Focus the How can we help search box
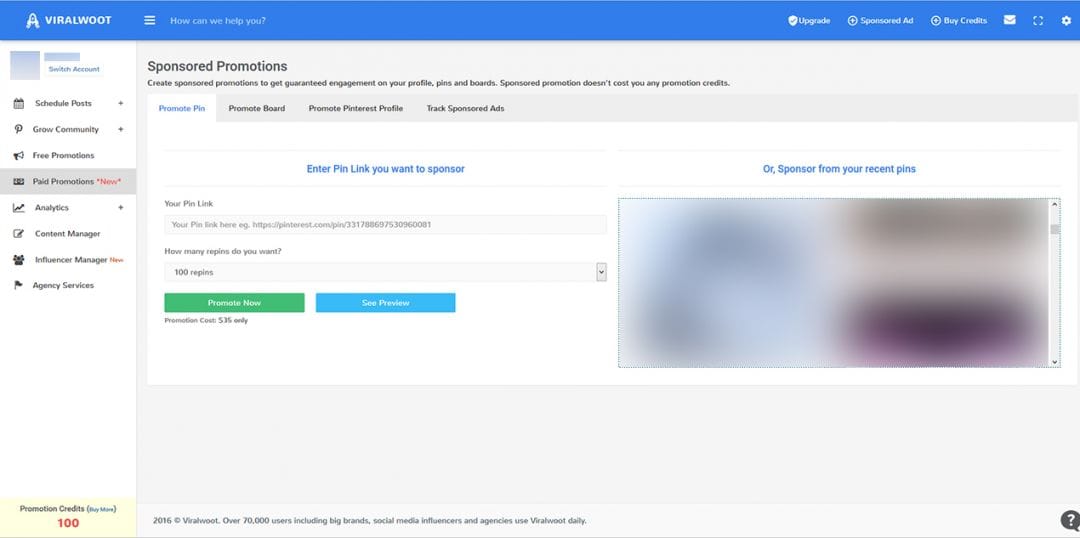The width and height of the screenshot is (1080, 538). [218, 21]
